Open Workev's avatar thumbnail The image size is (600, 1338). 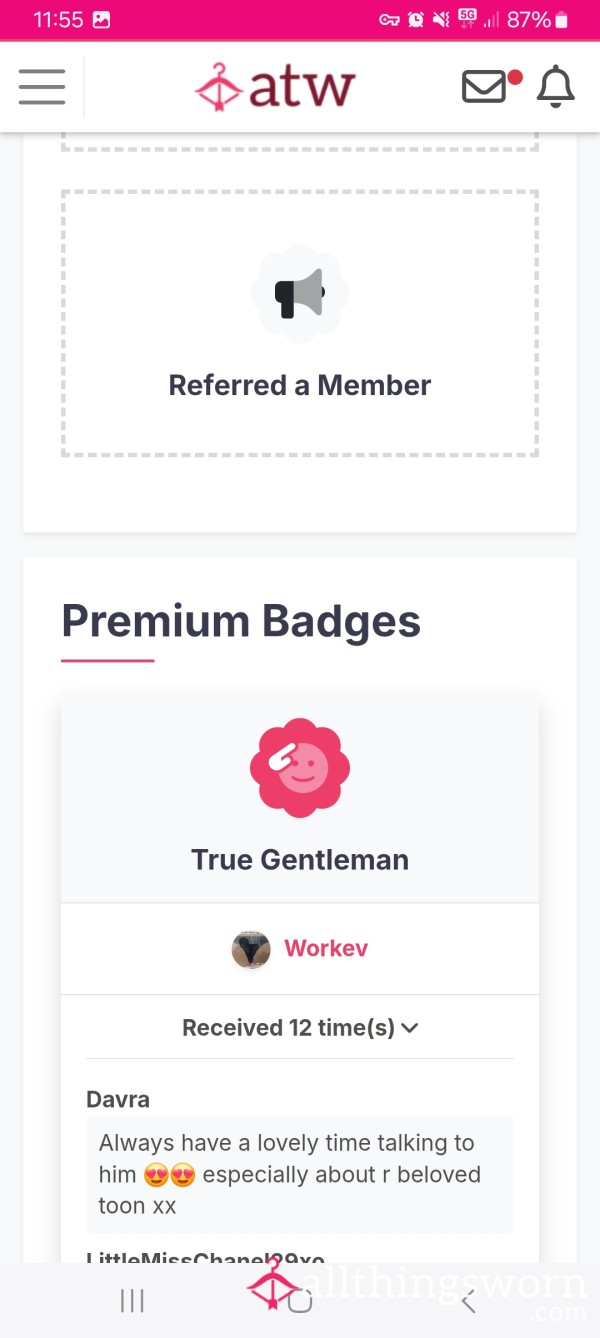pos(251,949)
